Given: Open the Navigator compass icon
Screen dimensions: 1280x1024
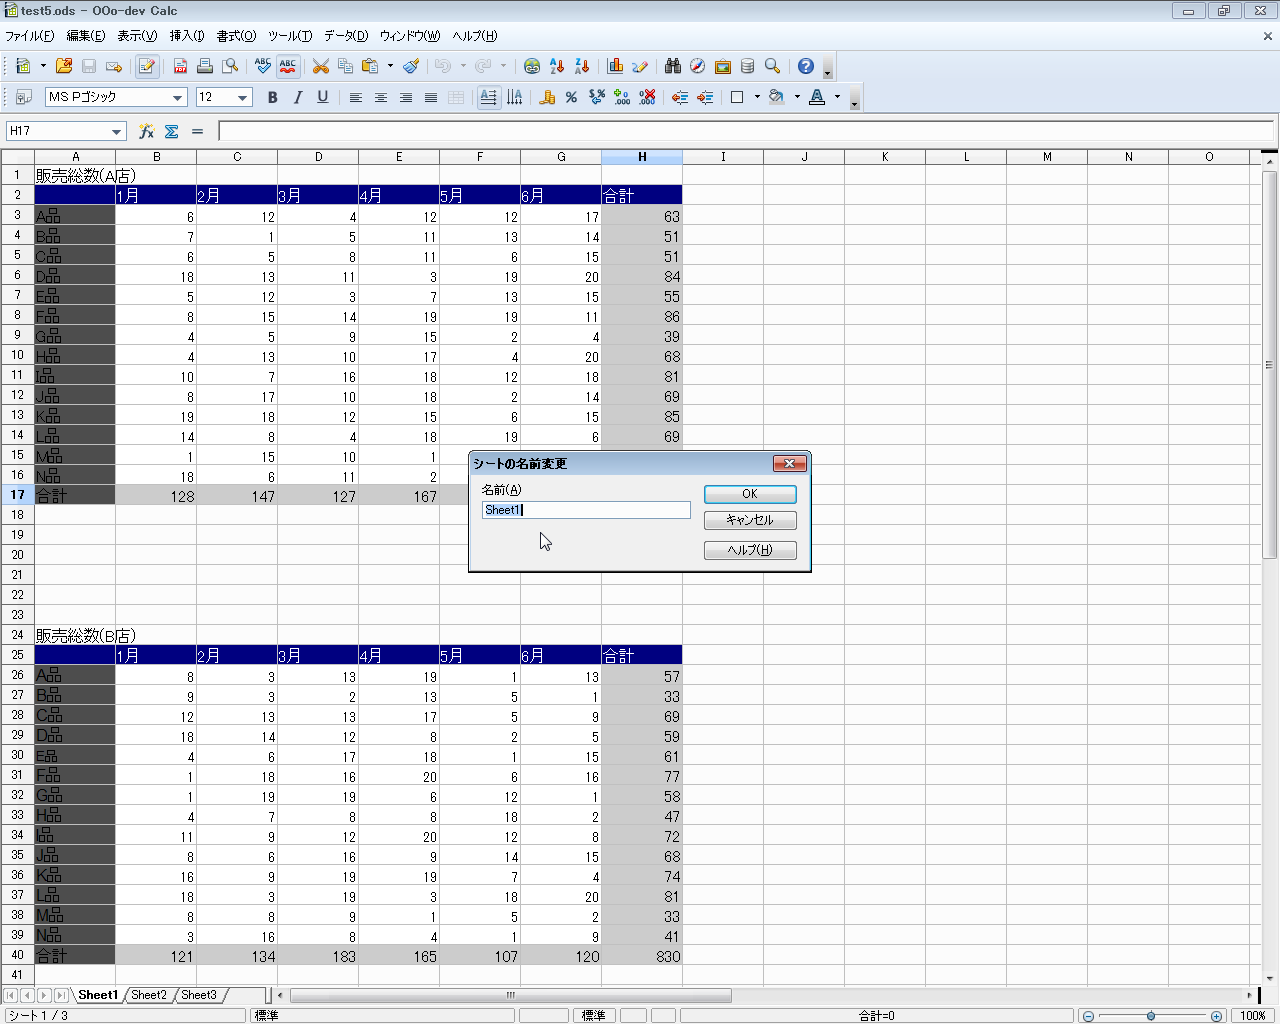Looking at the screenshot, I should (698, 67).
